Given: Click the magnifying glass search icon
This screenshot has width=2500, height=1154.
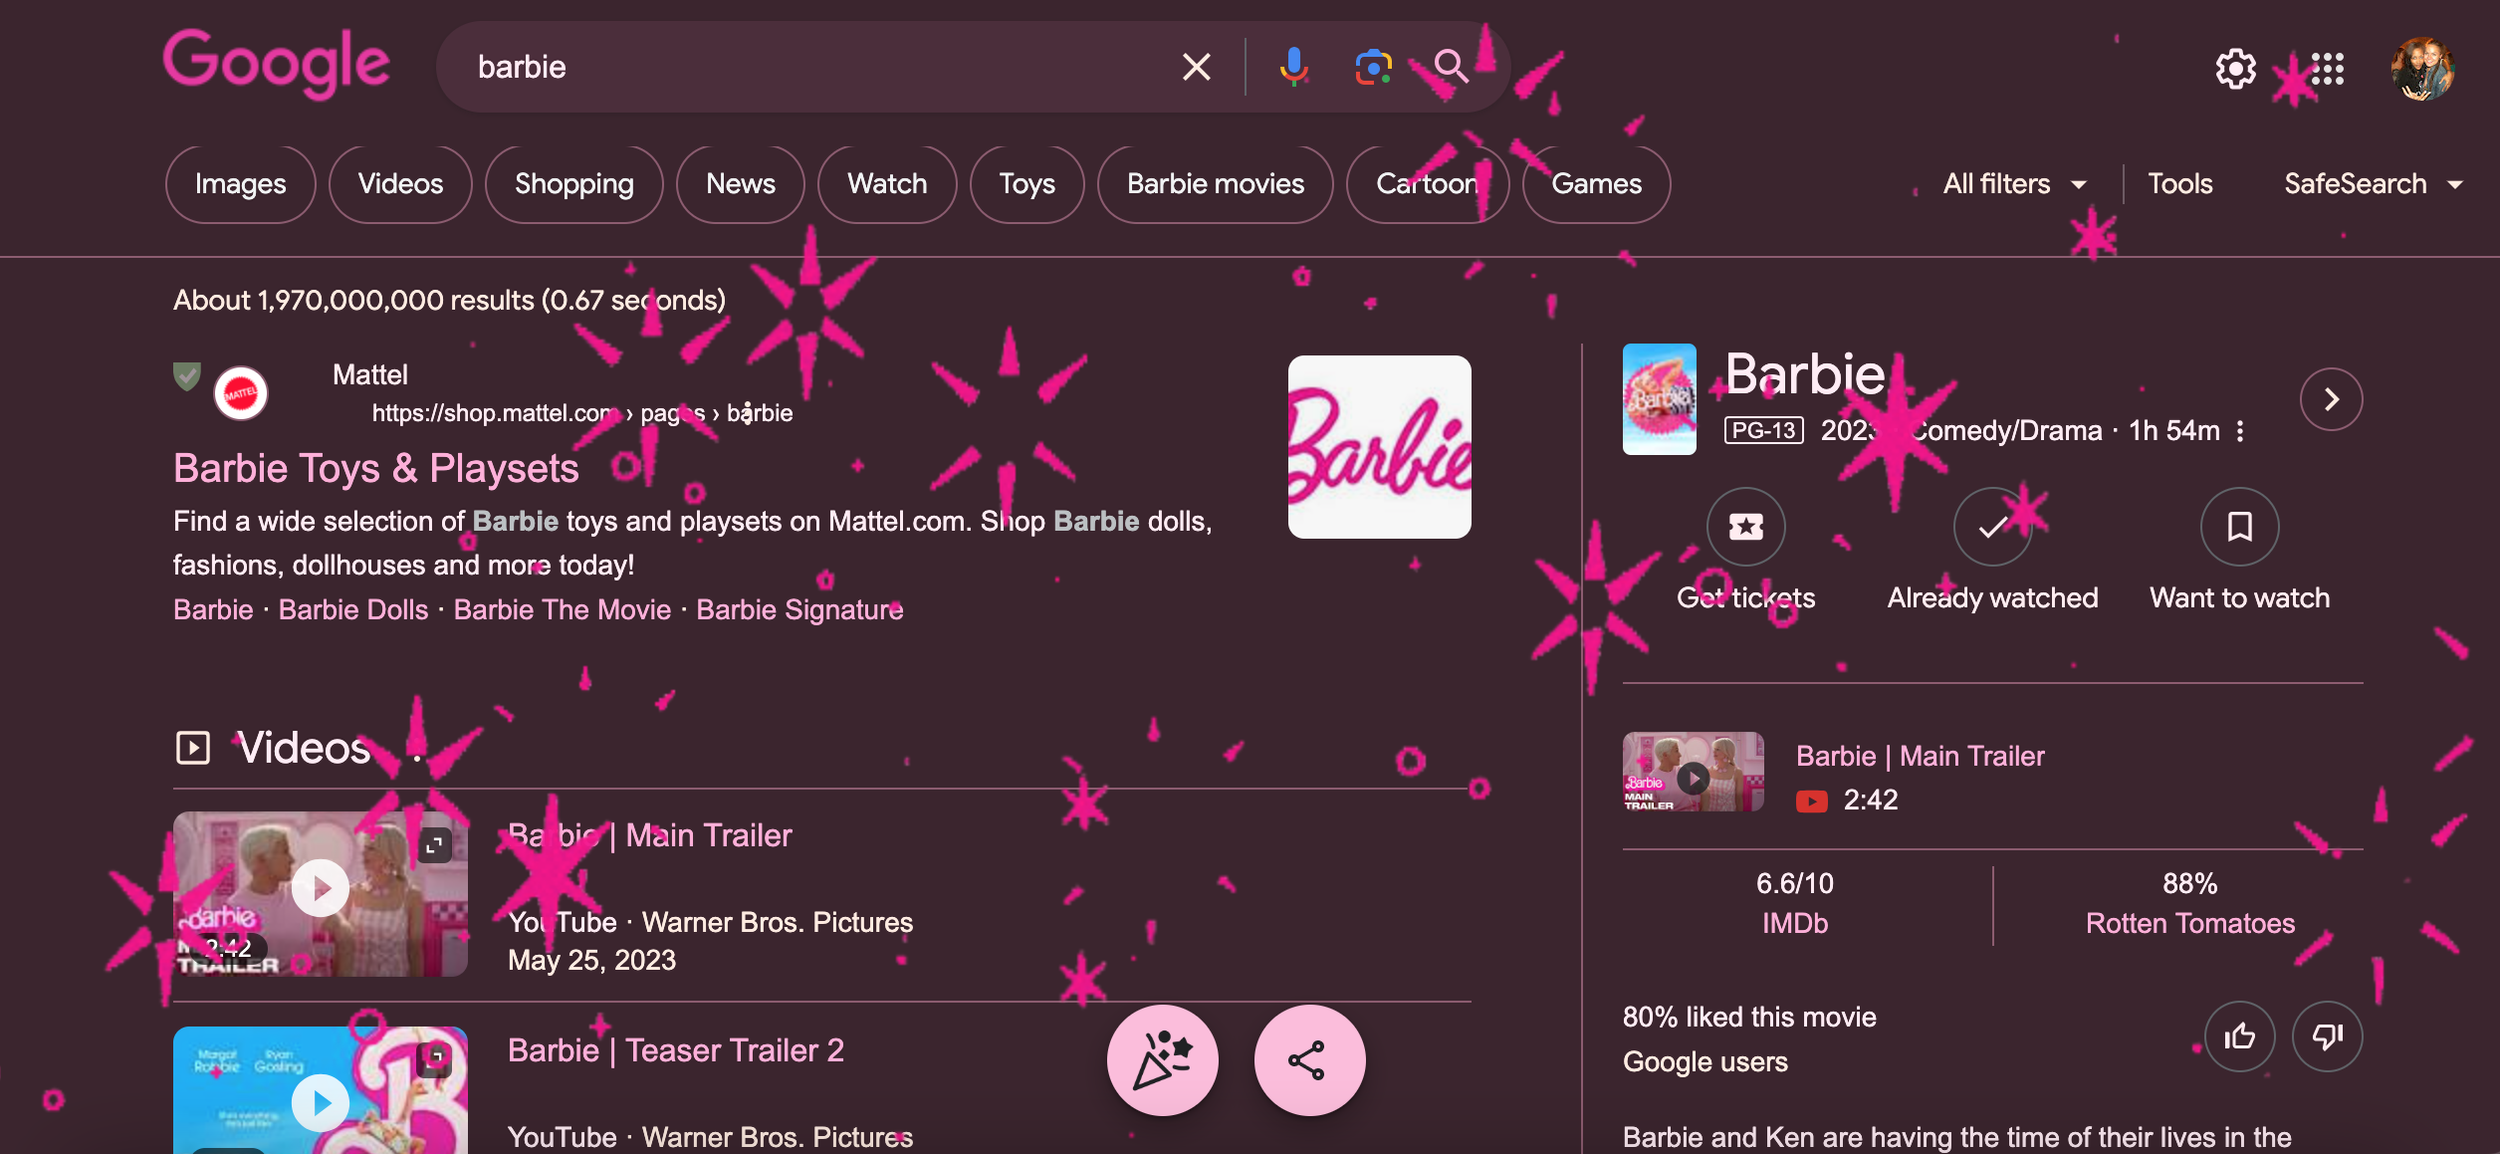Looking at the screenshot, I should [1451, 67].
